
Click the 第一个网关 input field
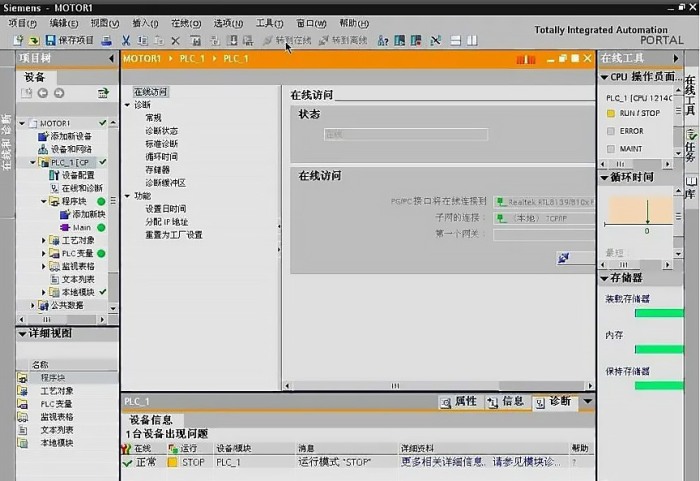click(x=544, y=234)
